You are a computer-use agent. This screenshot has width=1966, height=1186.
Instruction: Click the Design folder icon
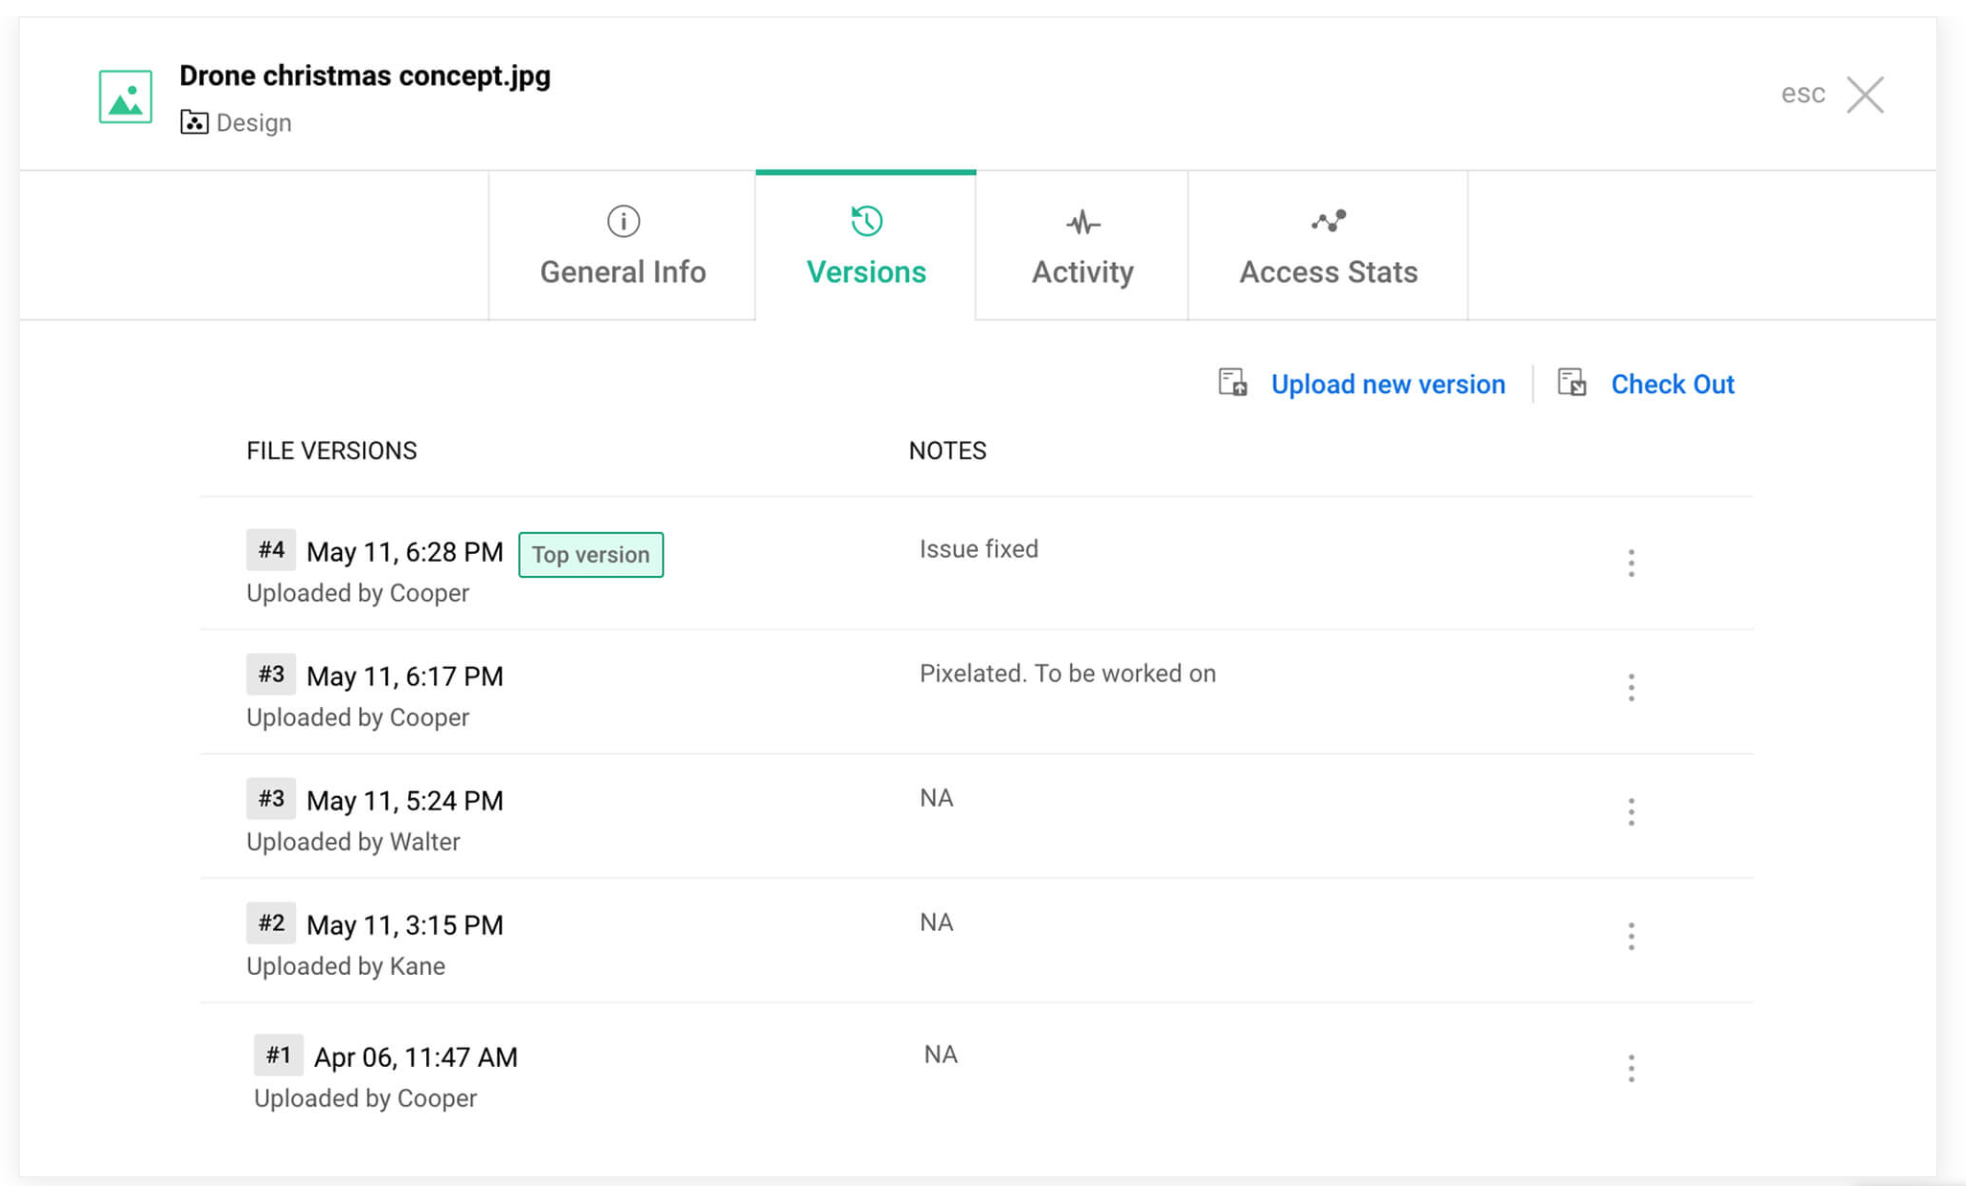pos(193,122)
